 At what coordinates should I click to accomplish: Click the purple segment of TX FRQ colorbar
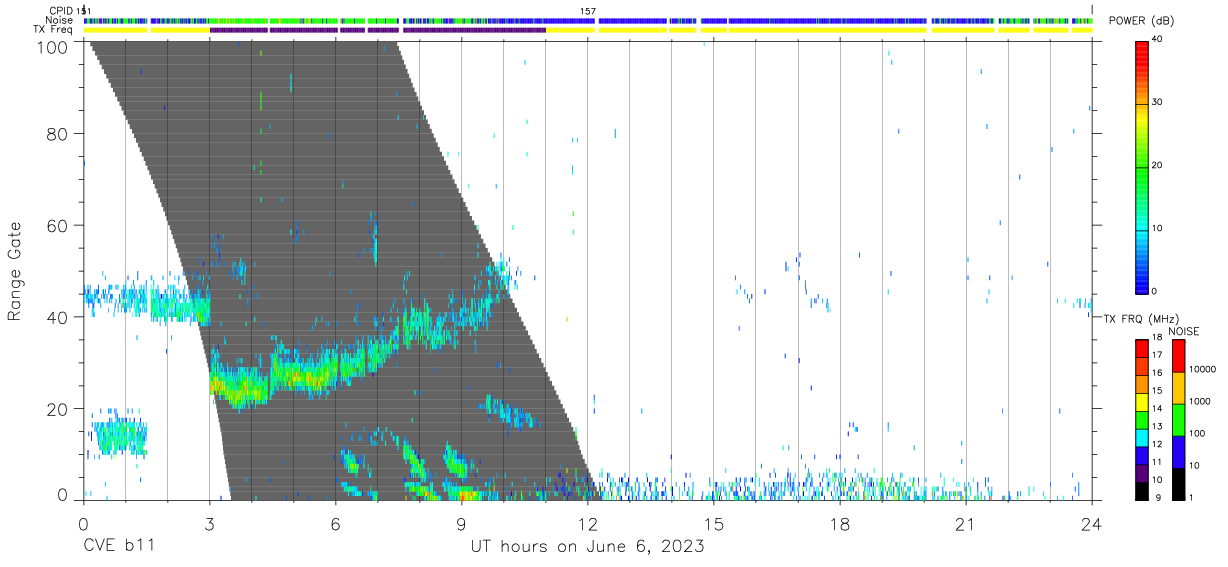click(1142, 474)
